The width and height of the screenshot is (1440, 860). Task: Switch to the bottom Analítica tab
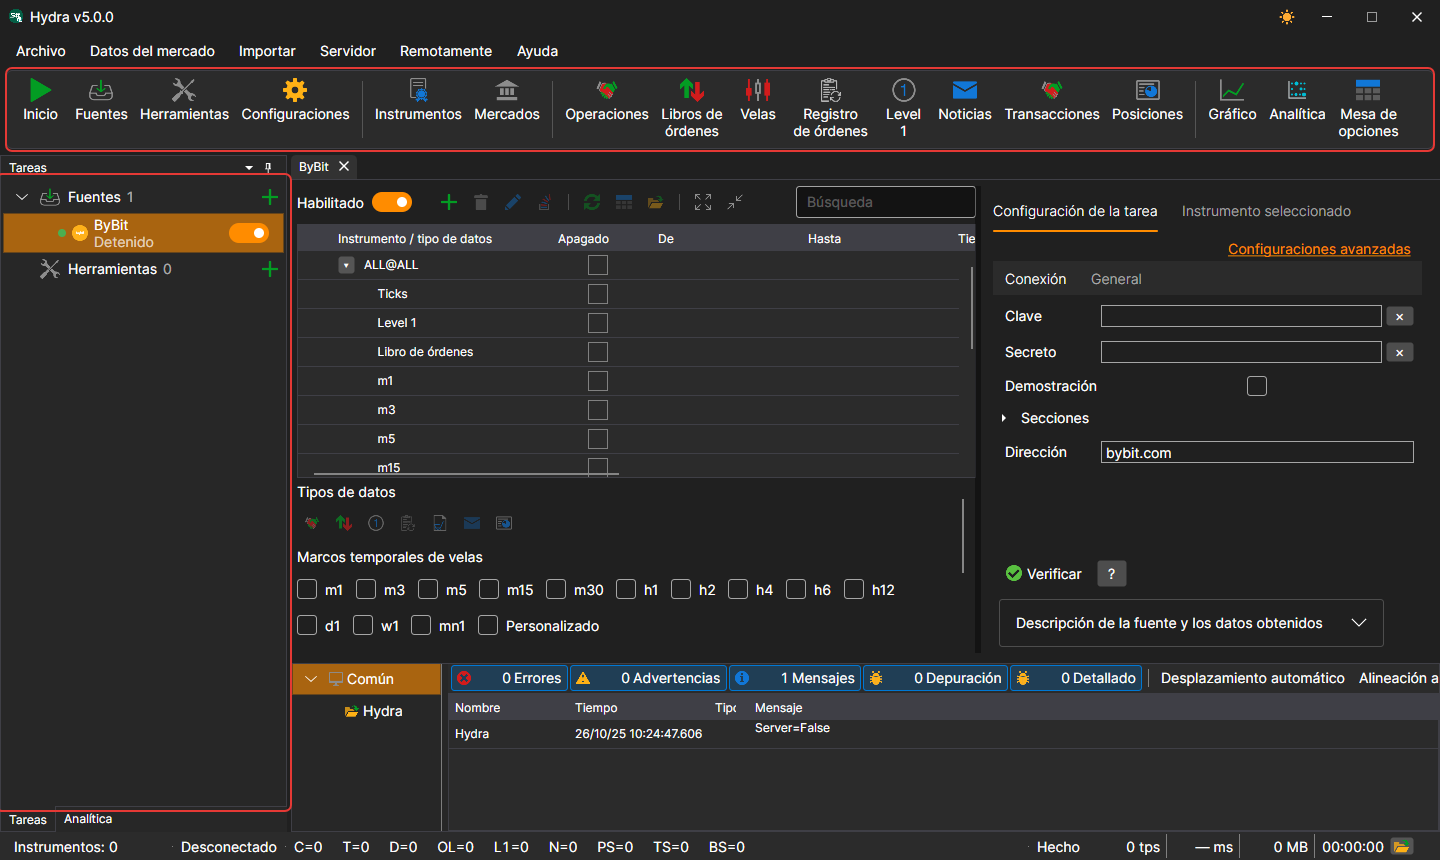[x=88, y=819]
